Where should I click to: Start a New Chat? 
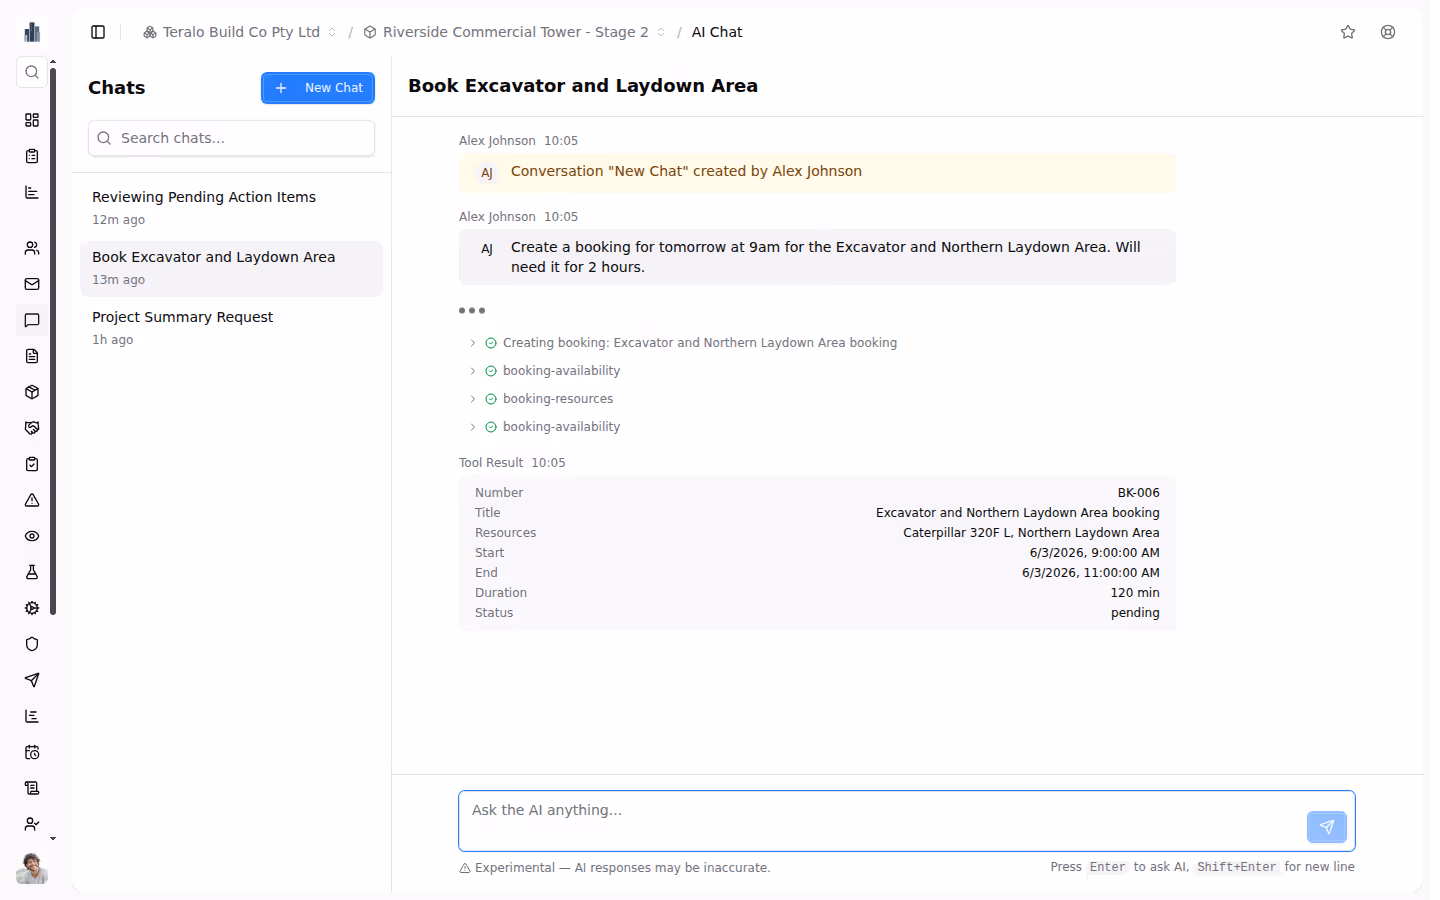click(x=318, y=88)
